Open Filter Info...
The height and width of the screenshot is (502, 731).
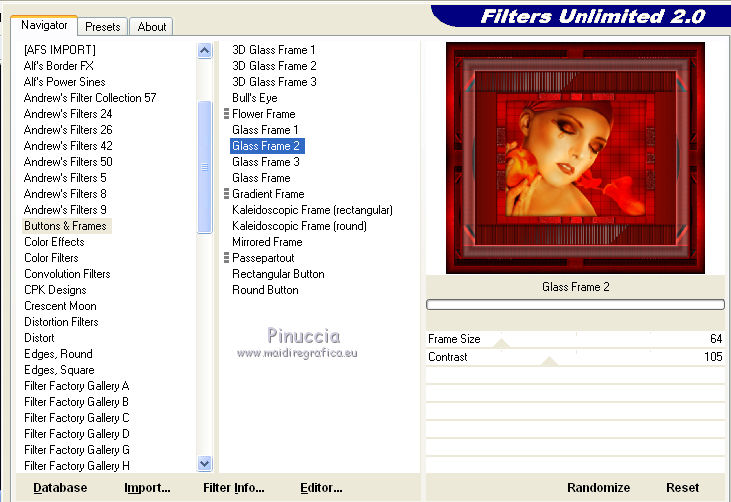pos(234,488)
